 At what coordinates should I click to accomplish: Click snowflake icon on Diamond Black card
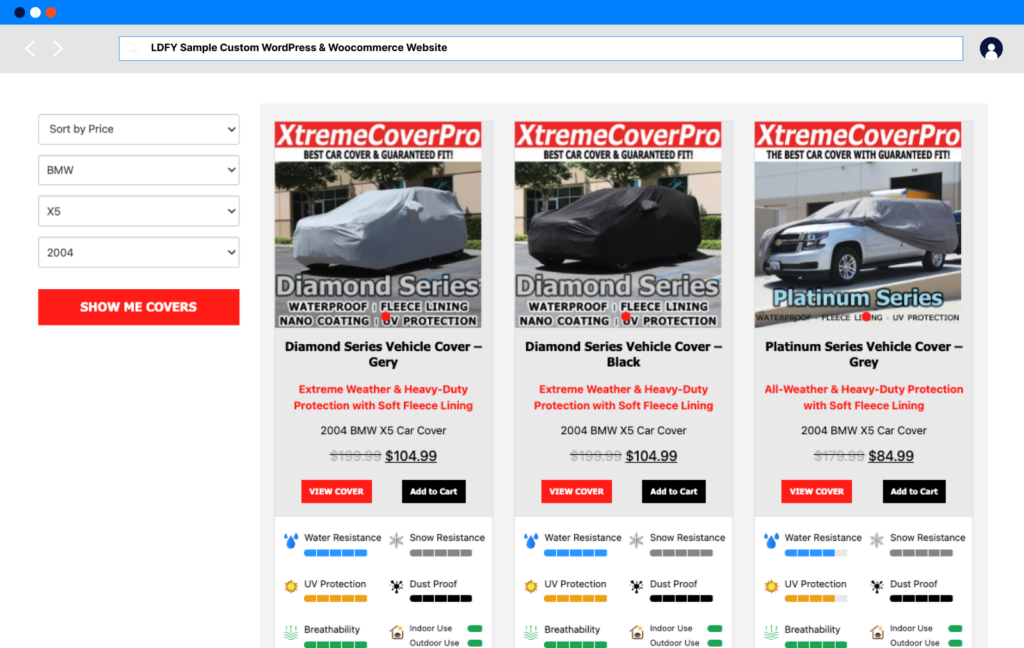tap(637, 540)
